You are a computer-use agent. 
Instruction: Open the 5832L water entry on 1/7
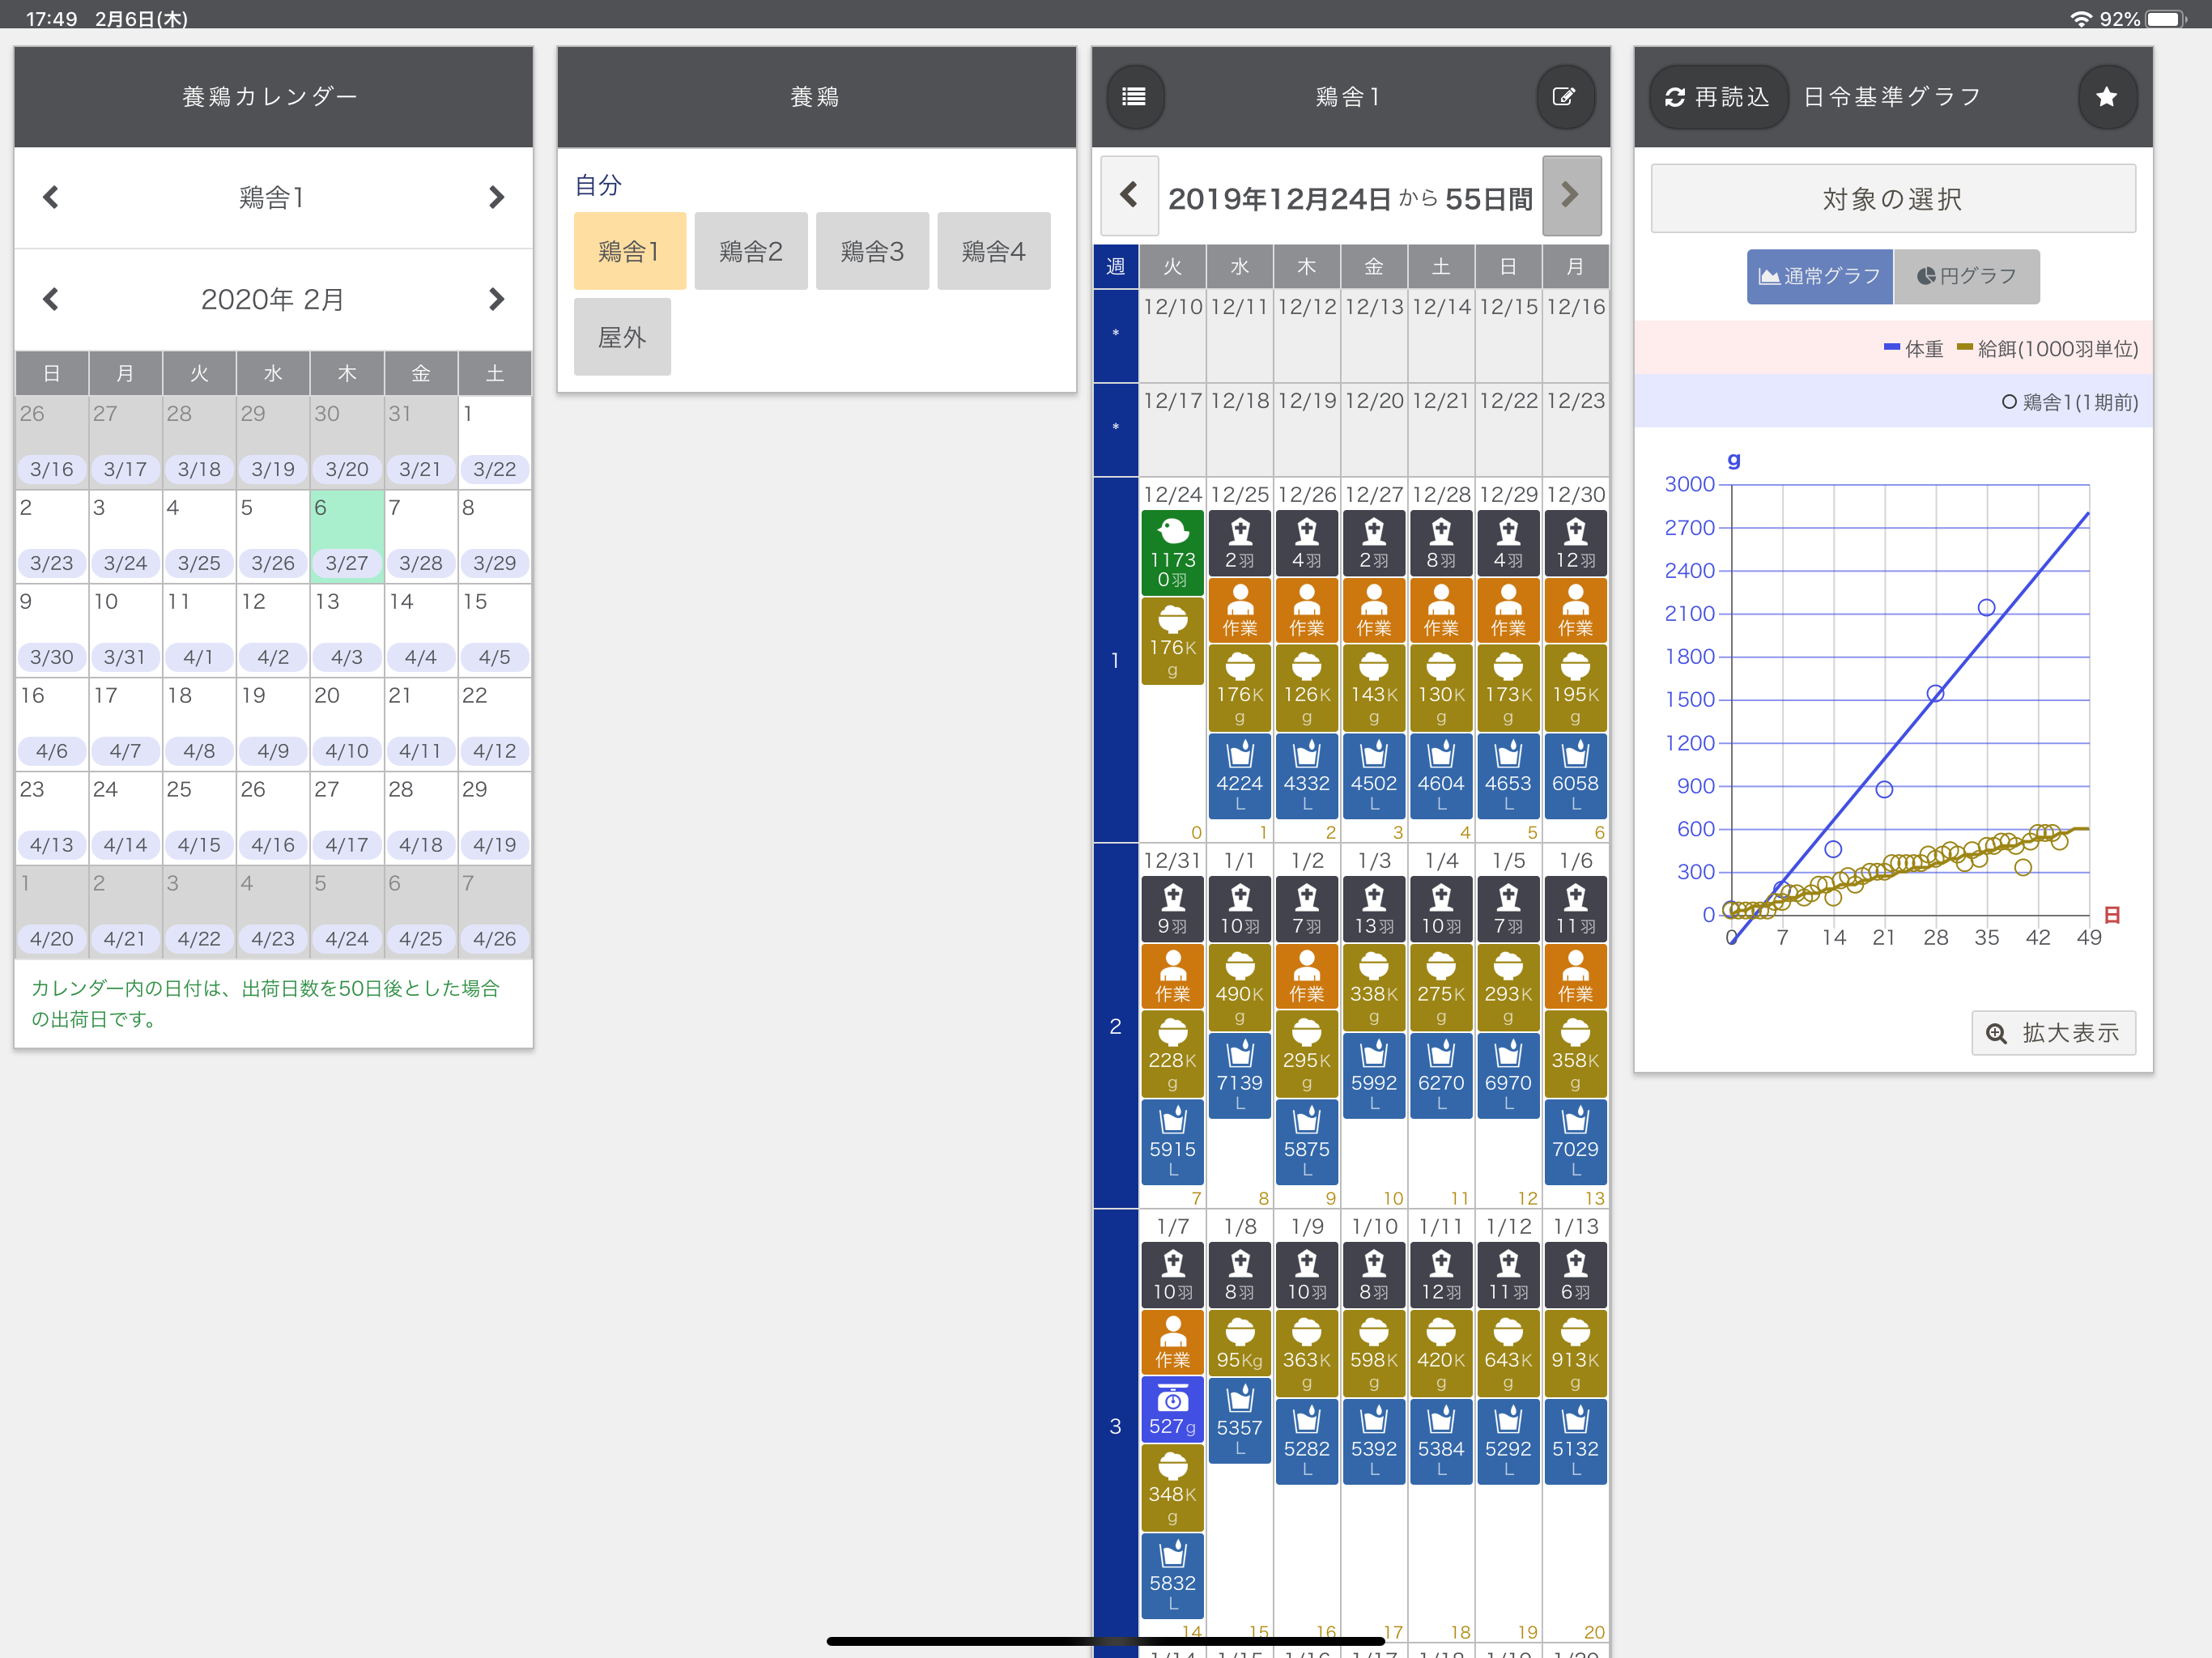1172,1576
